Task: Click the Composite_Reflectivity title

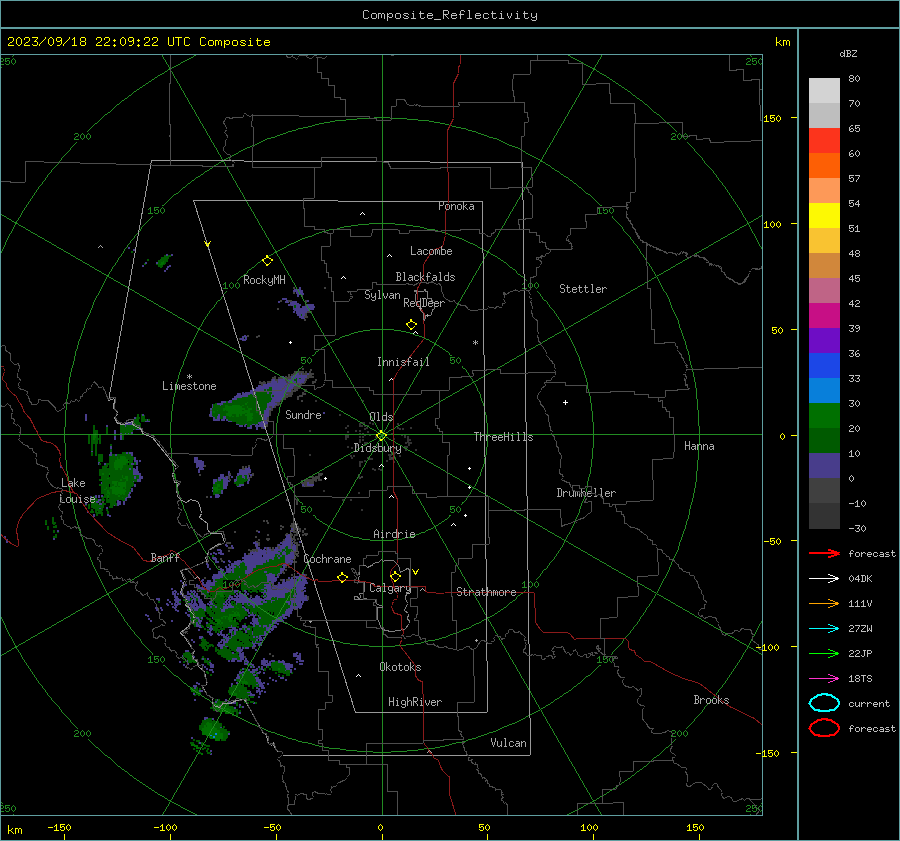Action: pos(449,15)
